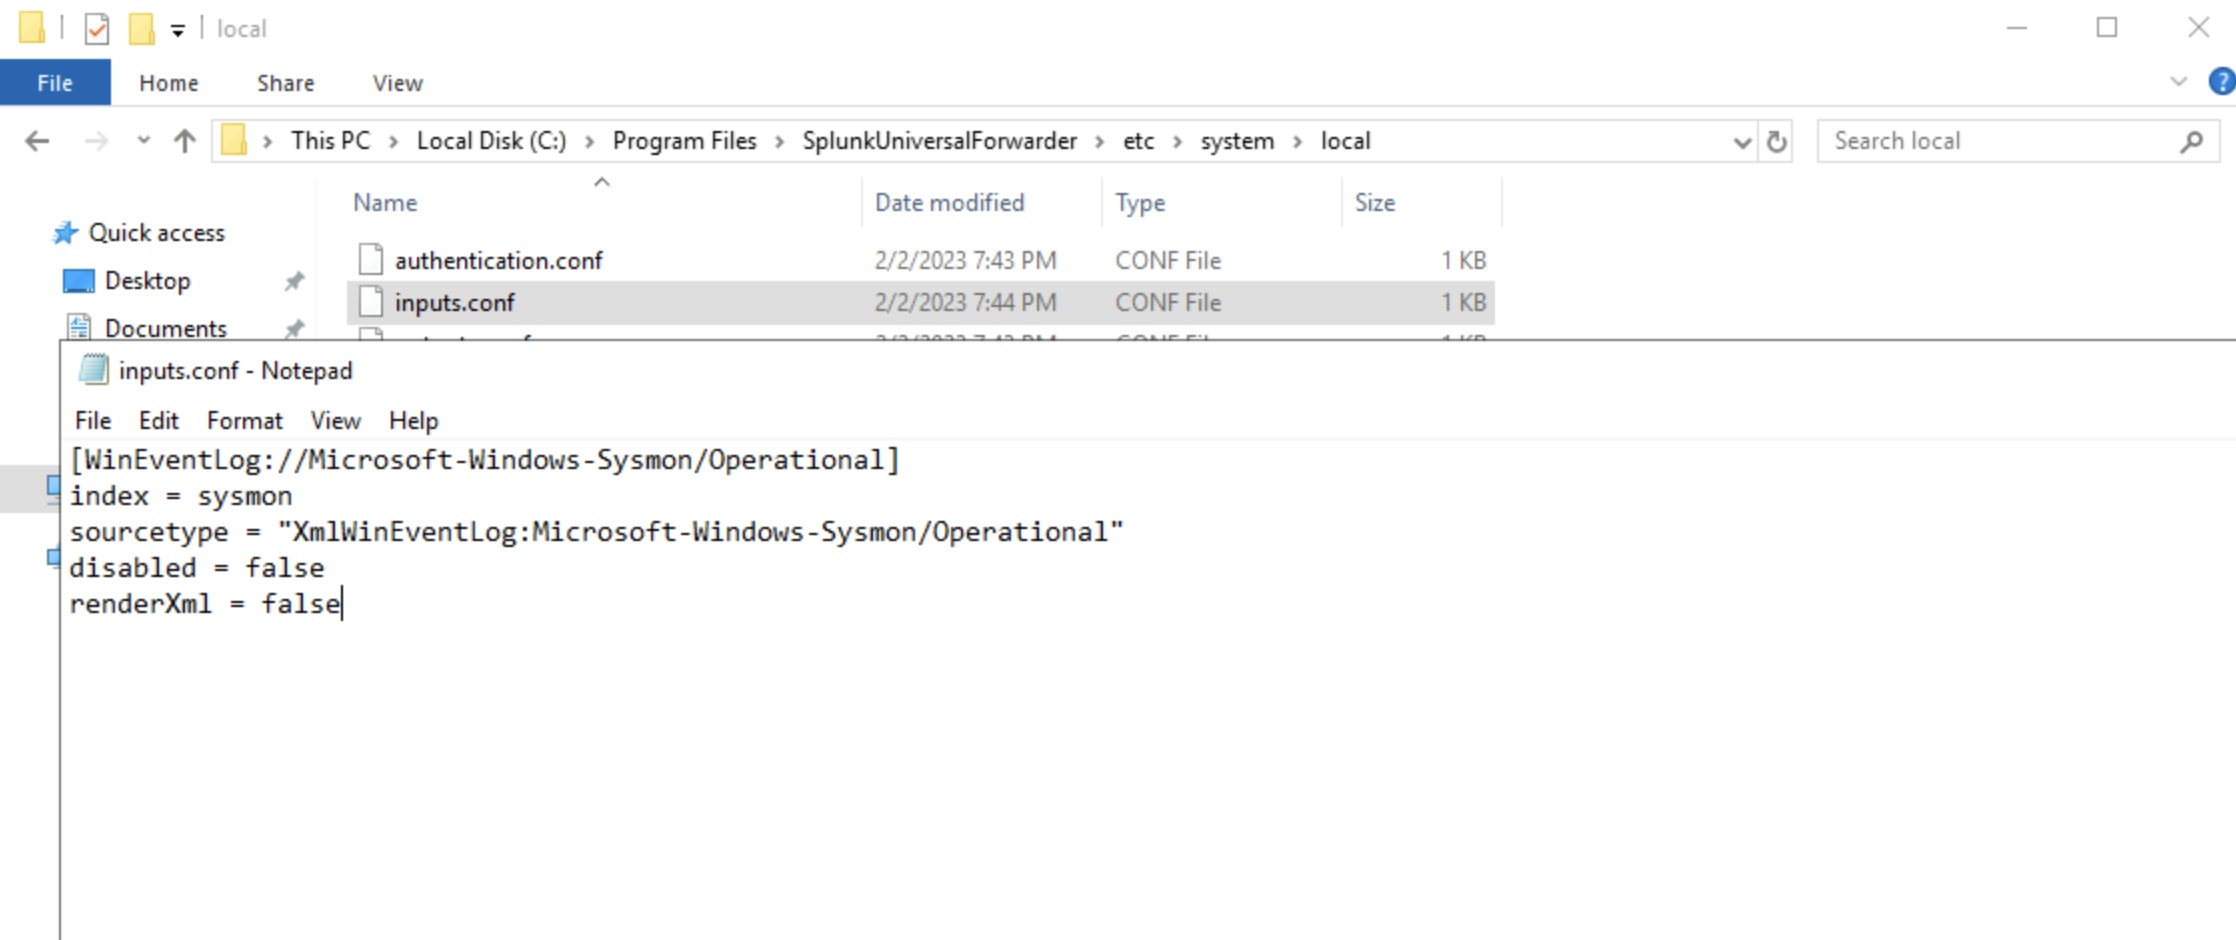Click the 'index = sysmon' line
Image resolution: width=2236 pixels, height=940 pixels.
(x=181, y=496)
